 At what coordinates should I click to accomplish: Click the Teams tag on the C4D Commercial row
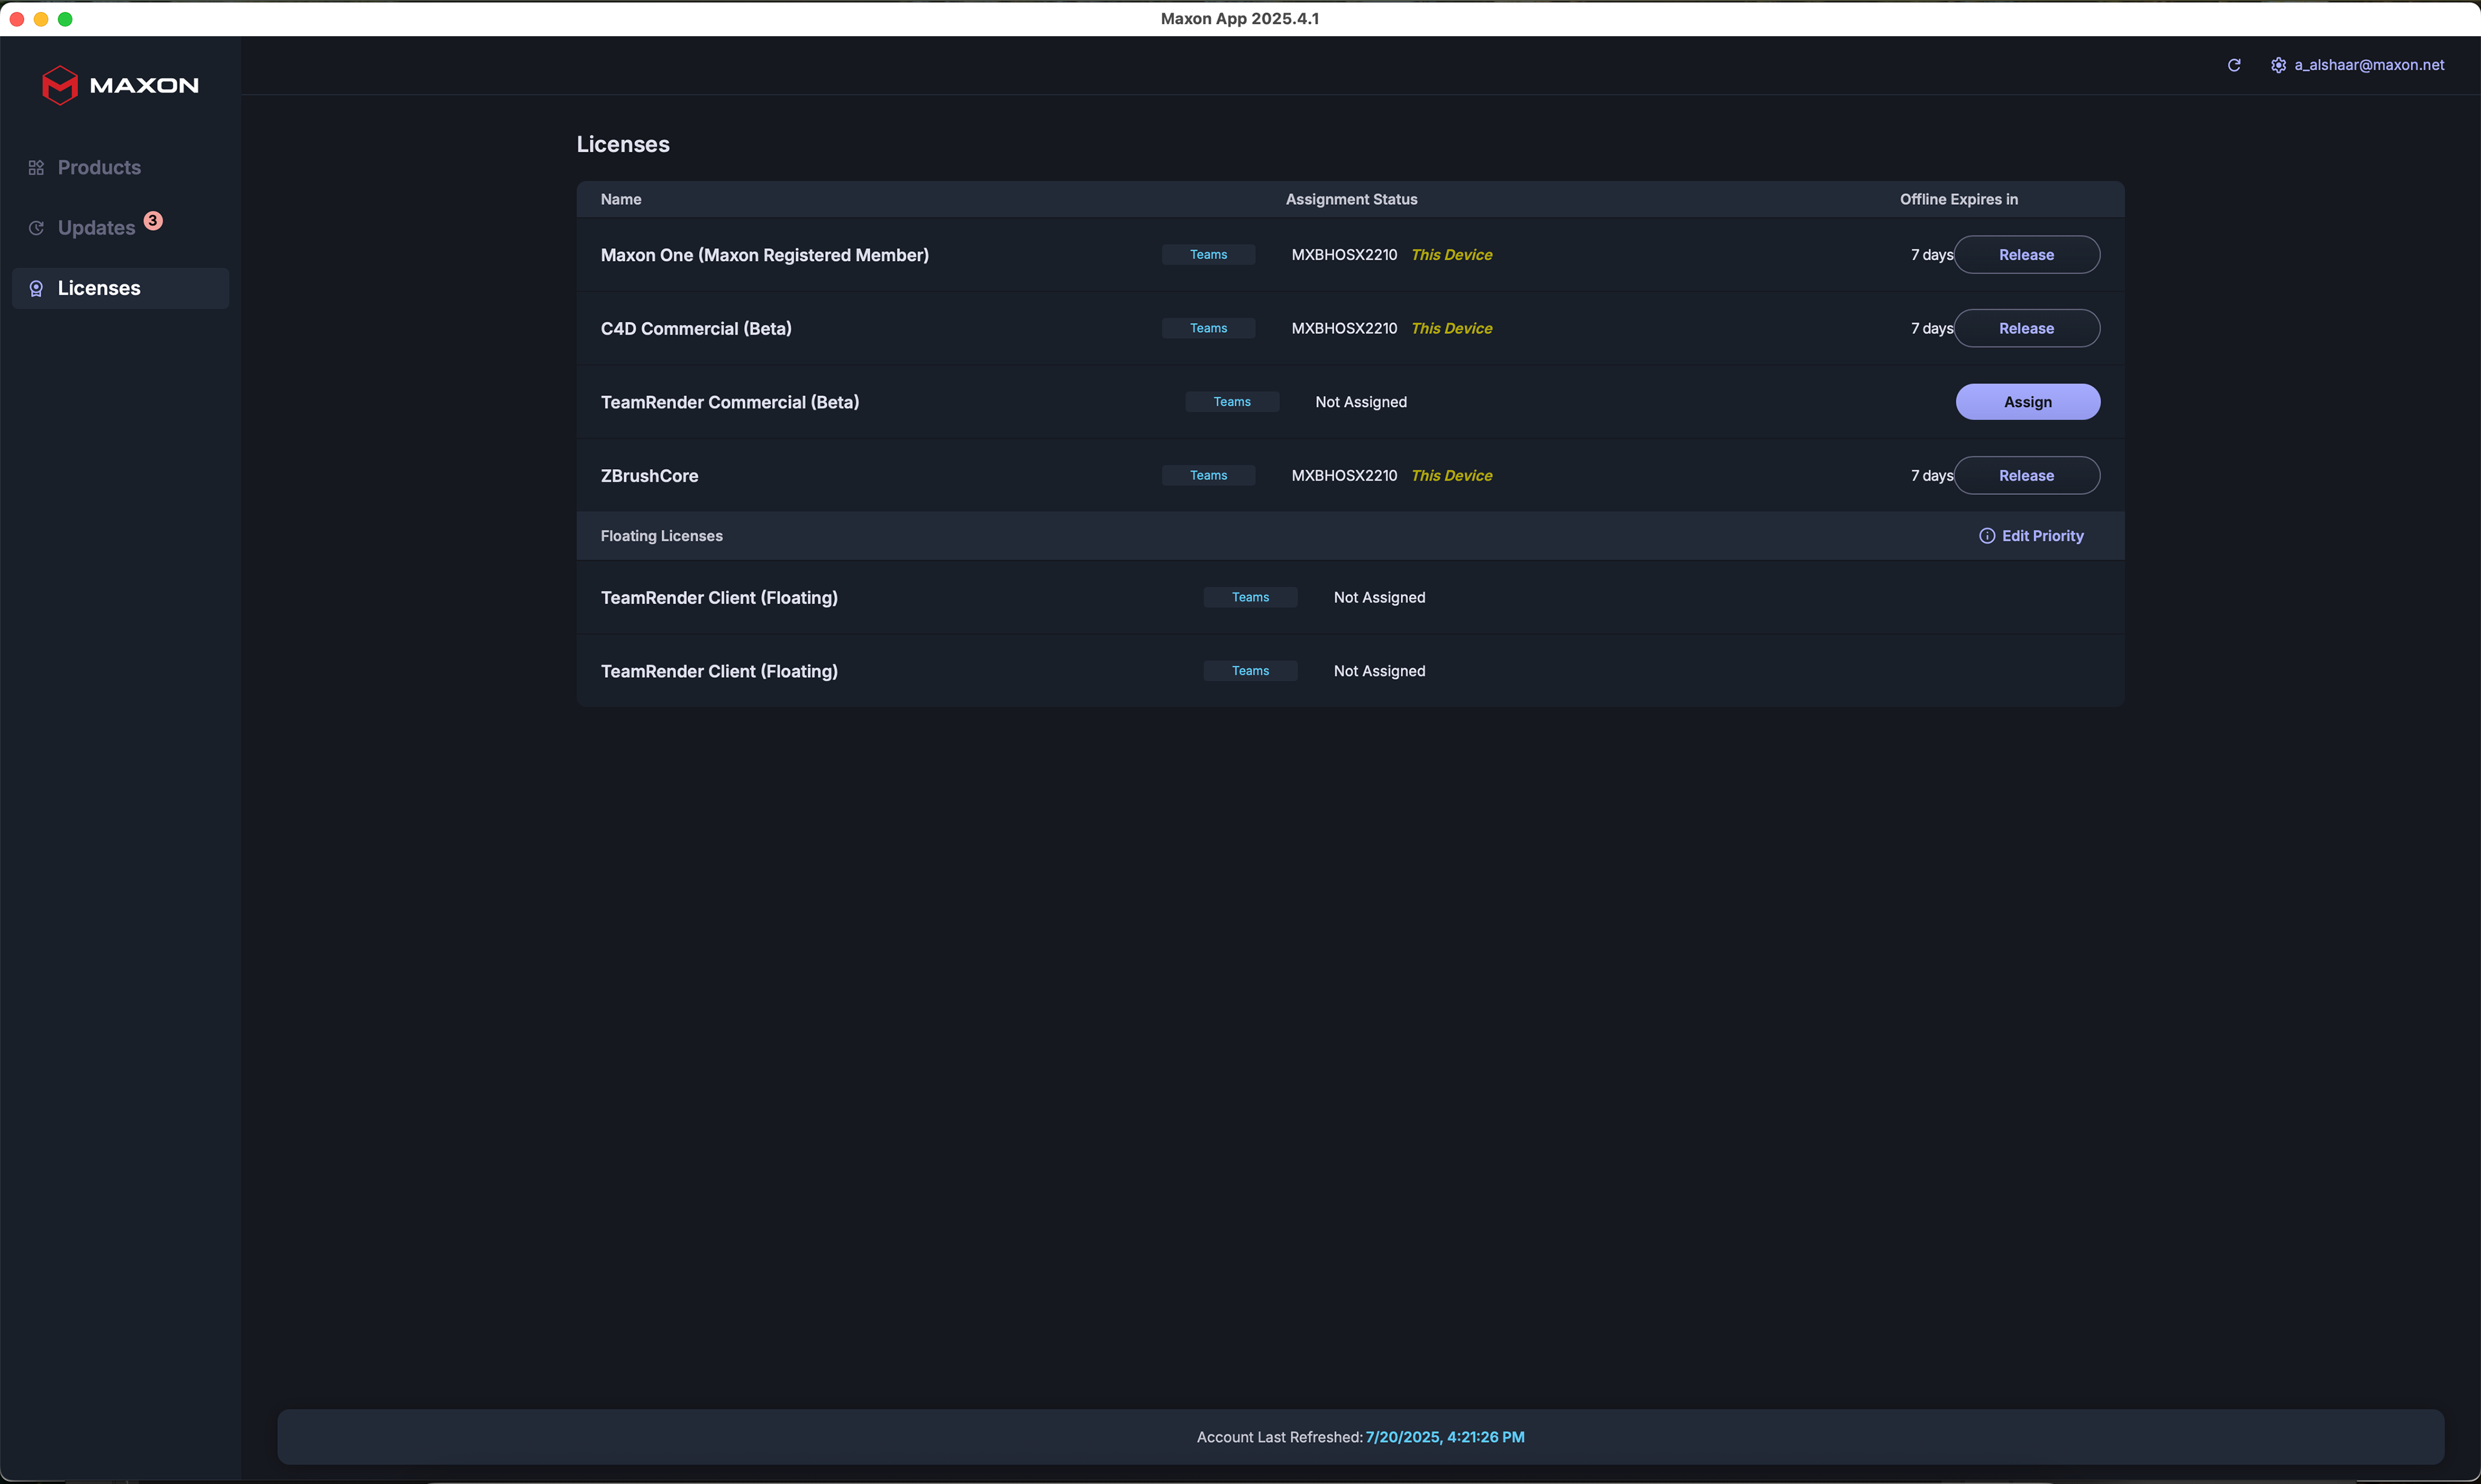point(1208,328)
